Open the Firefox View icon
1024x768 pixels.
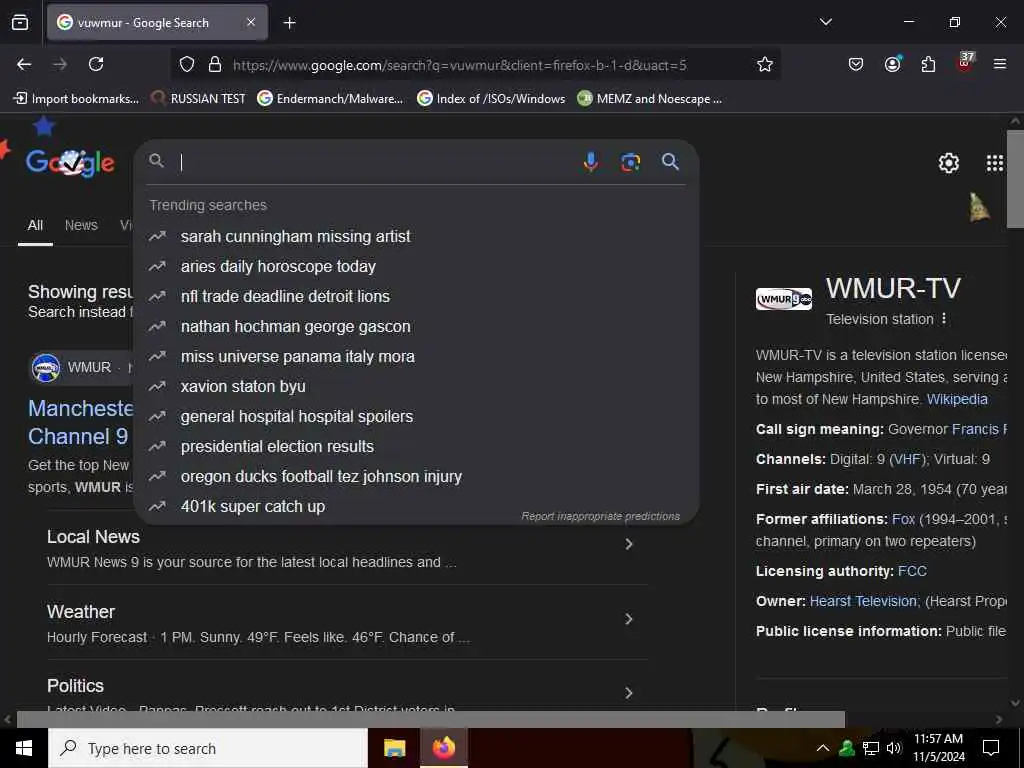point(20,23)
